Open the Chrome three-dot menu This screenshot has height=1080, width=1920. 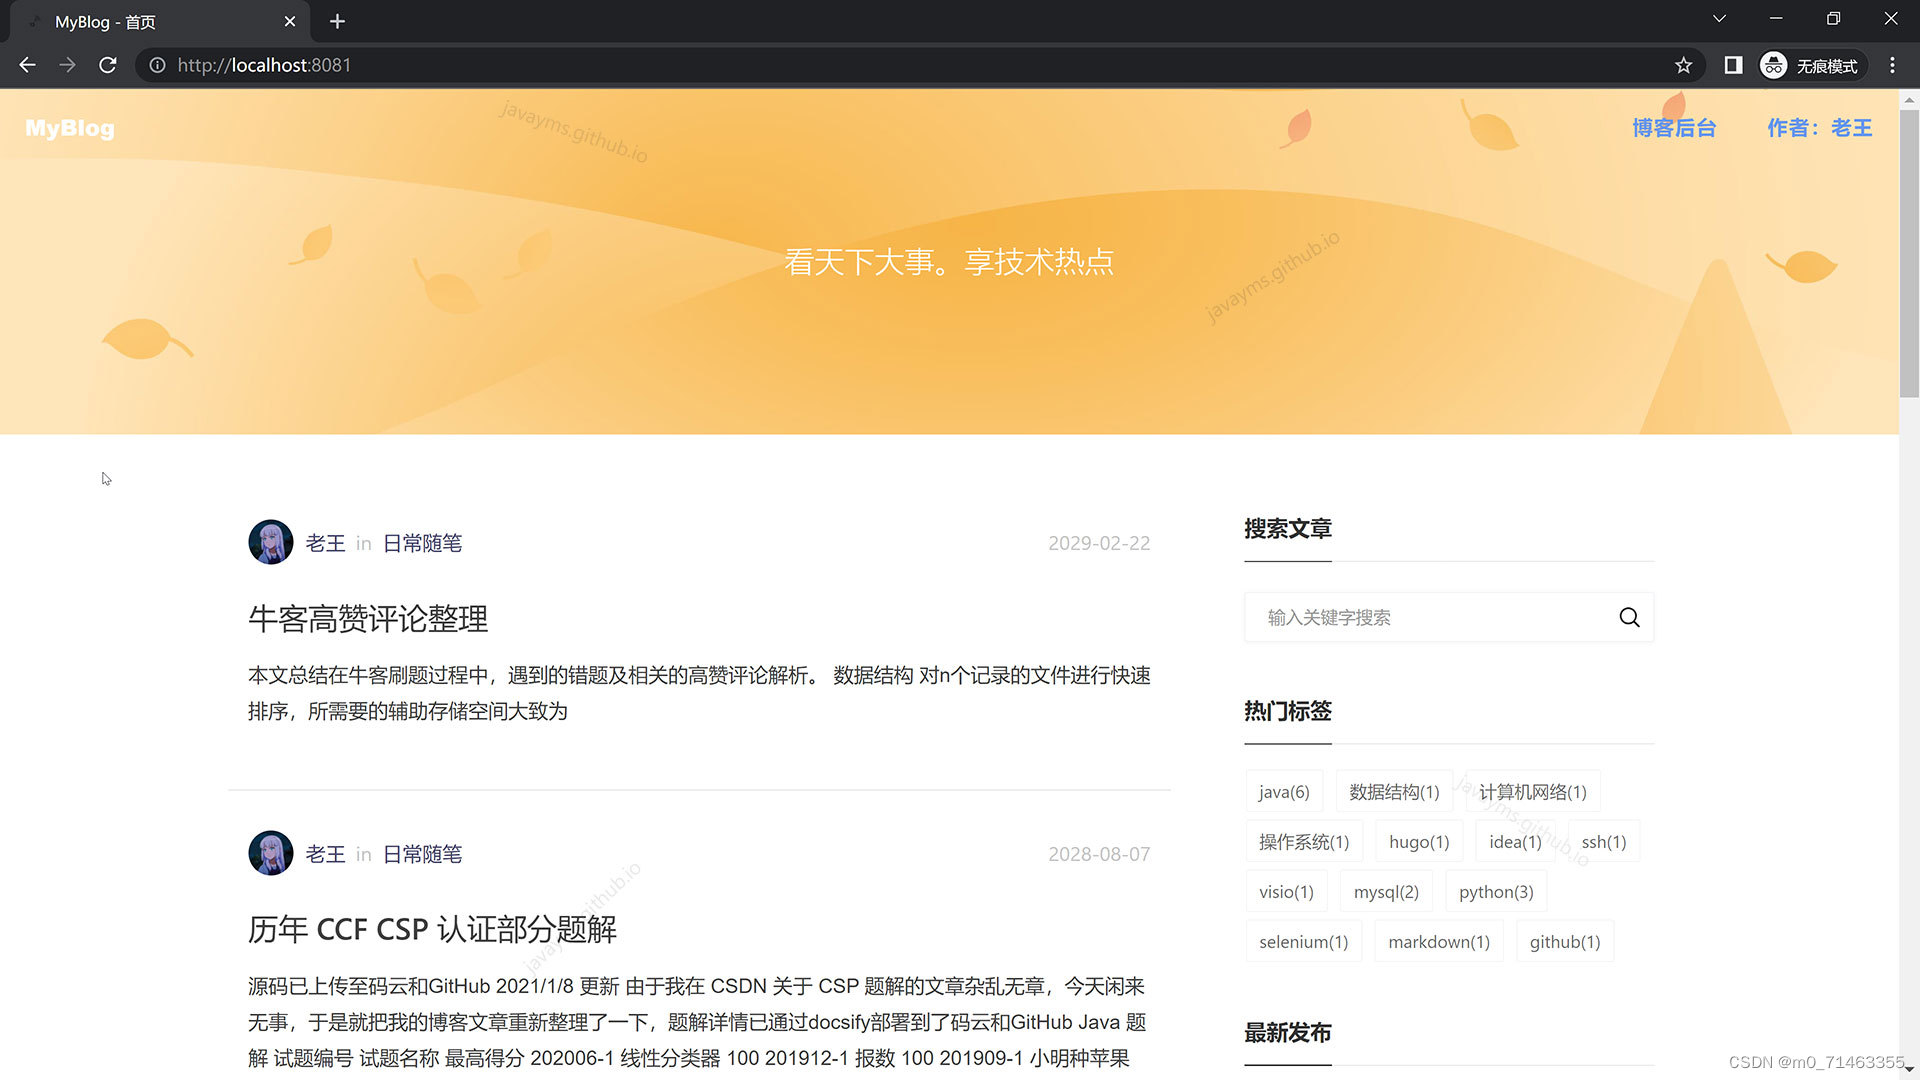coord(1892,65)
